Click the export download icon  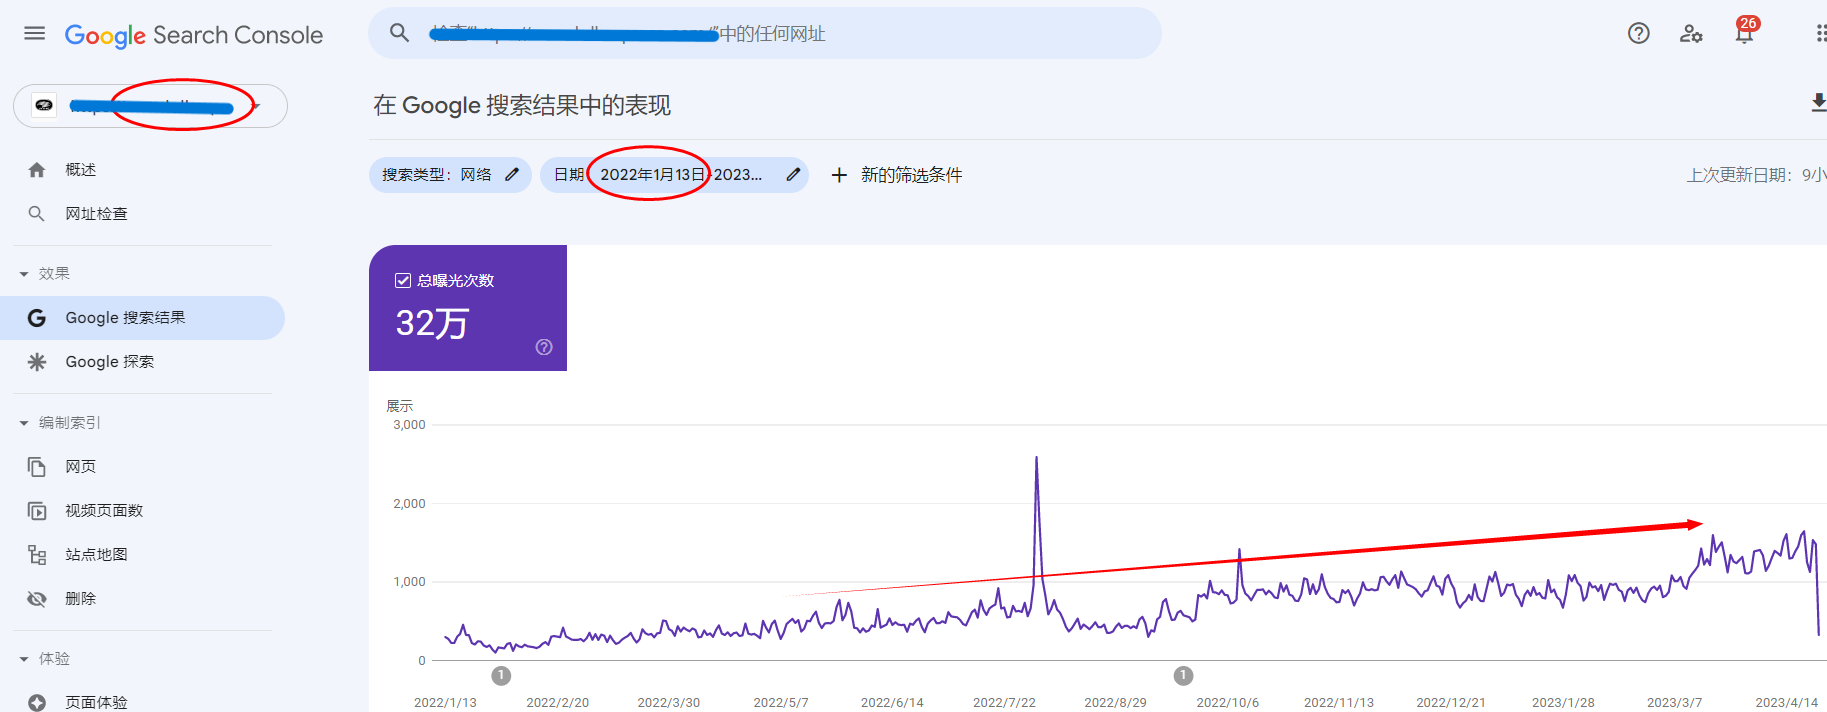click(1817, 103)
